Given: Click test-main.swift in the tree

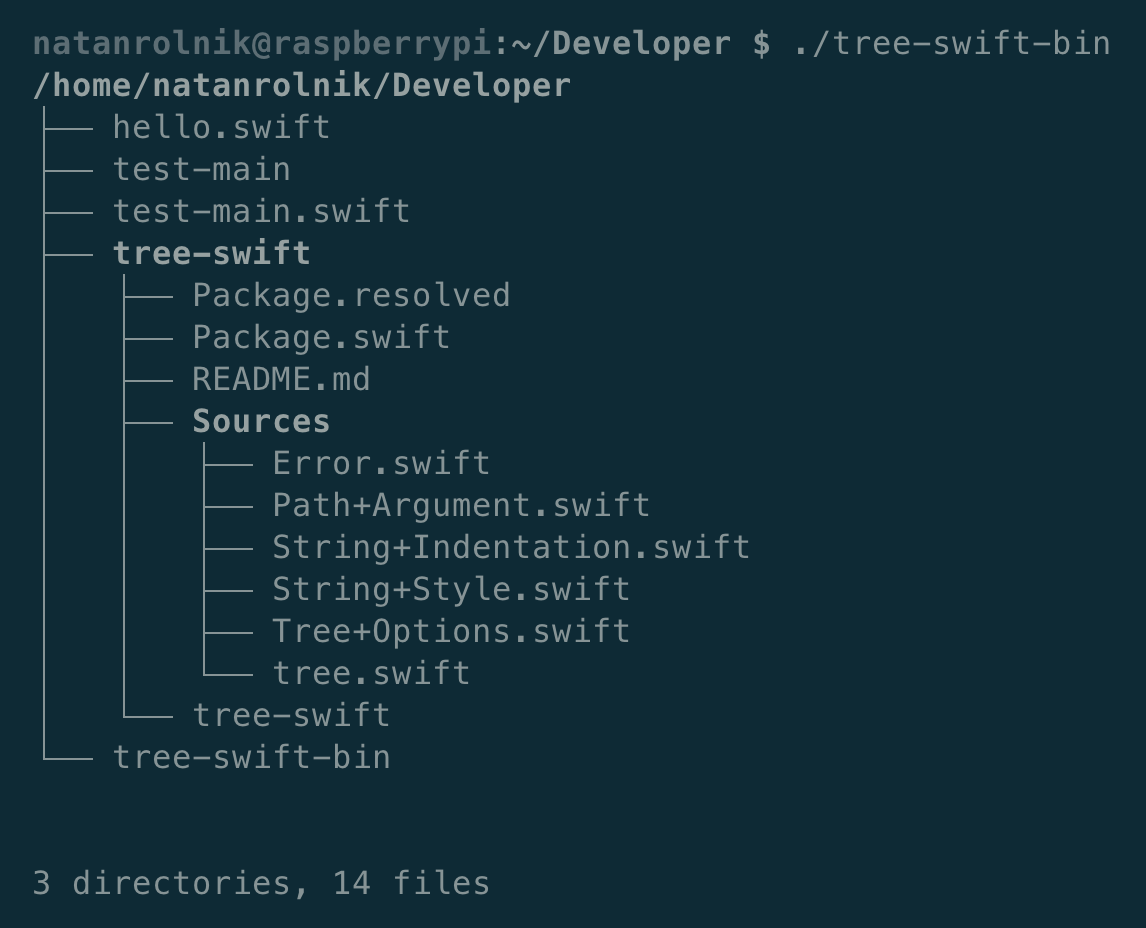Looking at the screenshot, I should [x=261, y=212].
